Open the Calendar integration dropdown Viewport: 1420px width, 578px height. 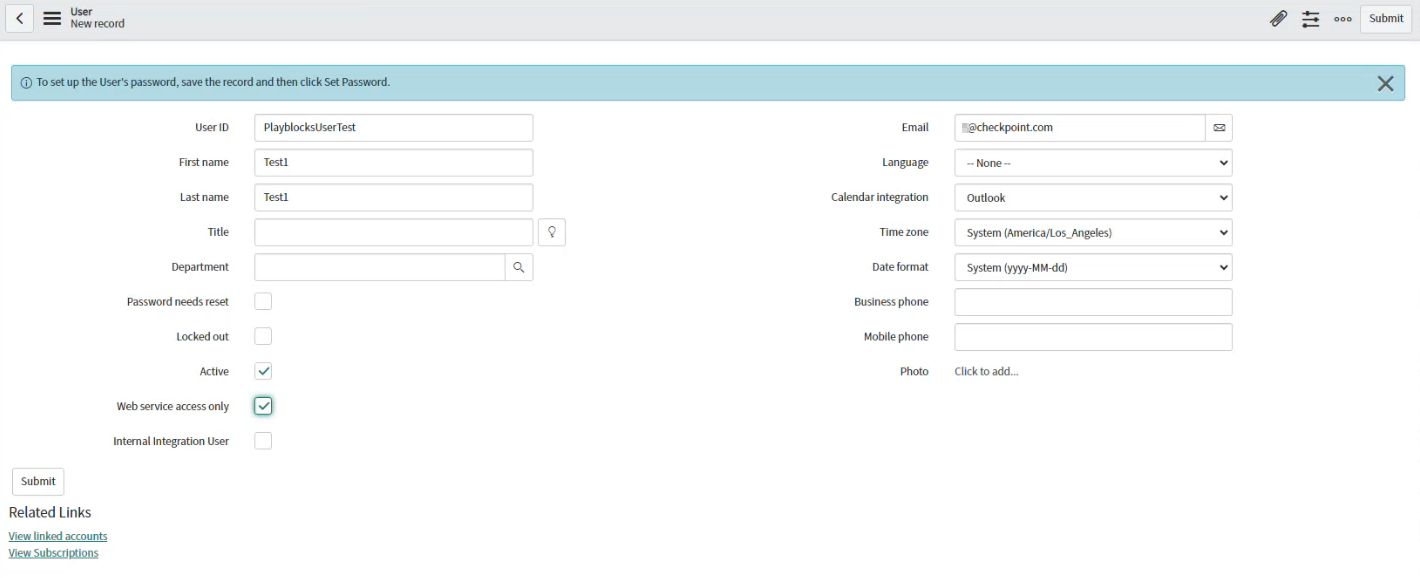tap(1093, 198)
